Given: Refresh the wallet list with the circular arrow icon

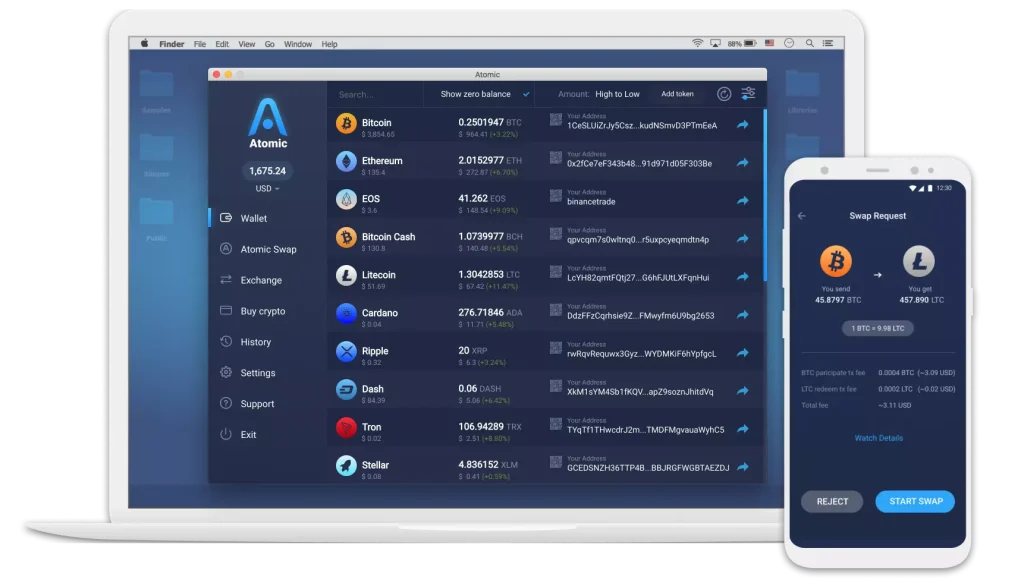Looking at the screenshot, I should 722,93.
